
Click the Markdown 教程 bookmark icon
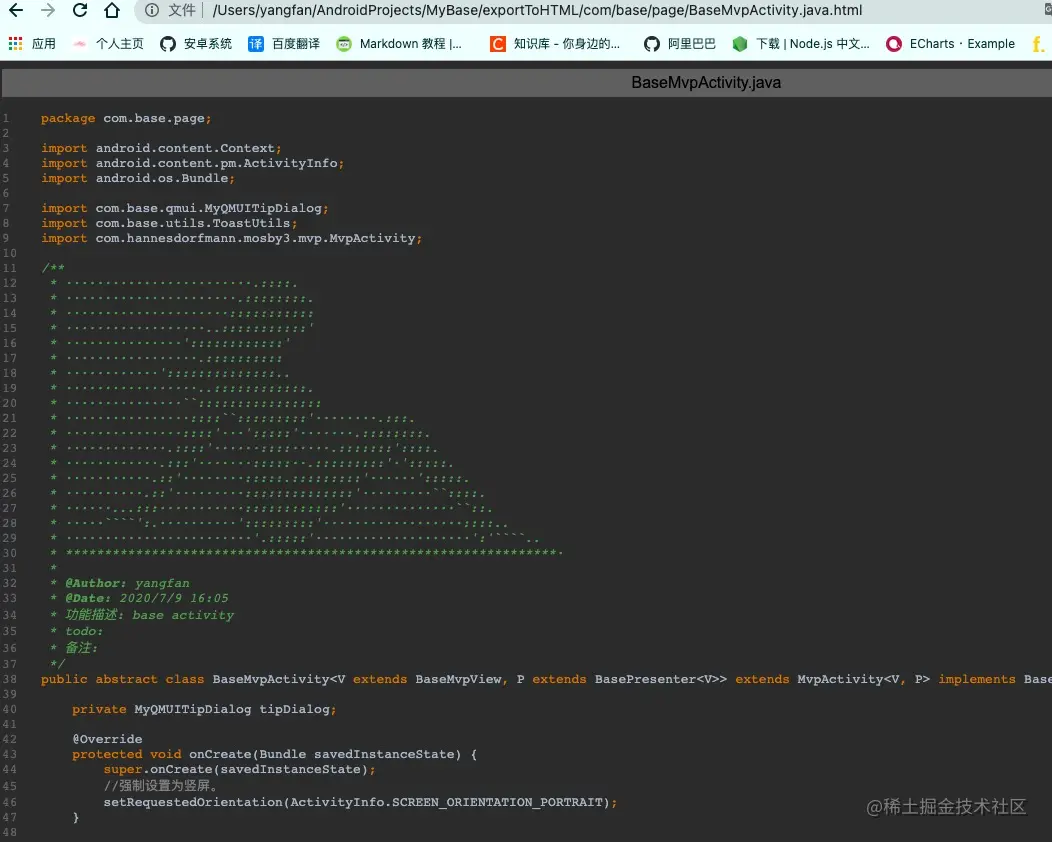tap(344, 44)
